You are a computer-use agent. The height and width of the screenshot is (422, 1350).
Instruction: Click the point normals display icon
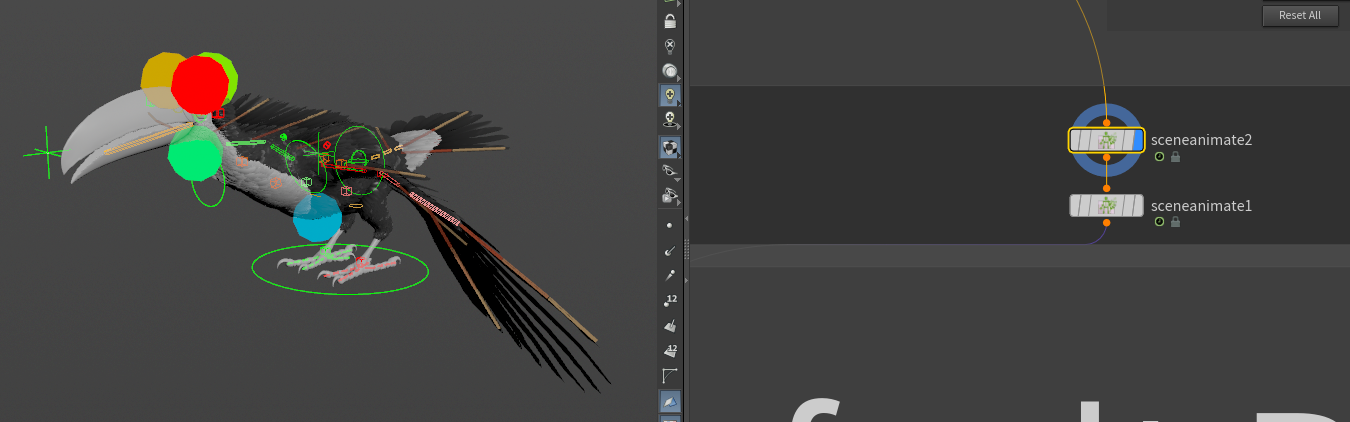[x=670, y=250]
